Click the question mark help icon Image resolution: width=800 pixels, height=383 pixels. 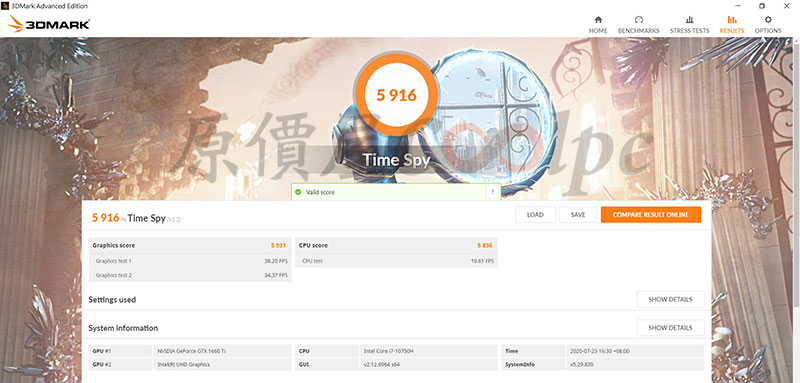click(492, 192)
